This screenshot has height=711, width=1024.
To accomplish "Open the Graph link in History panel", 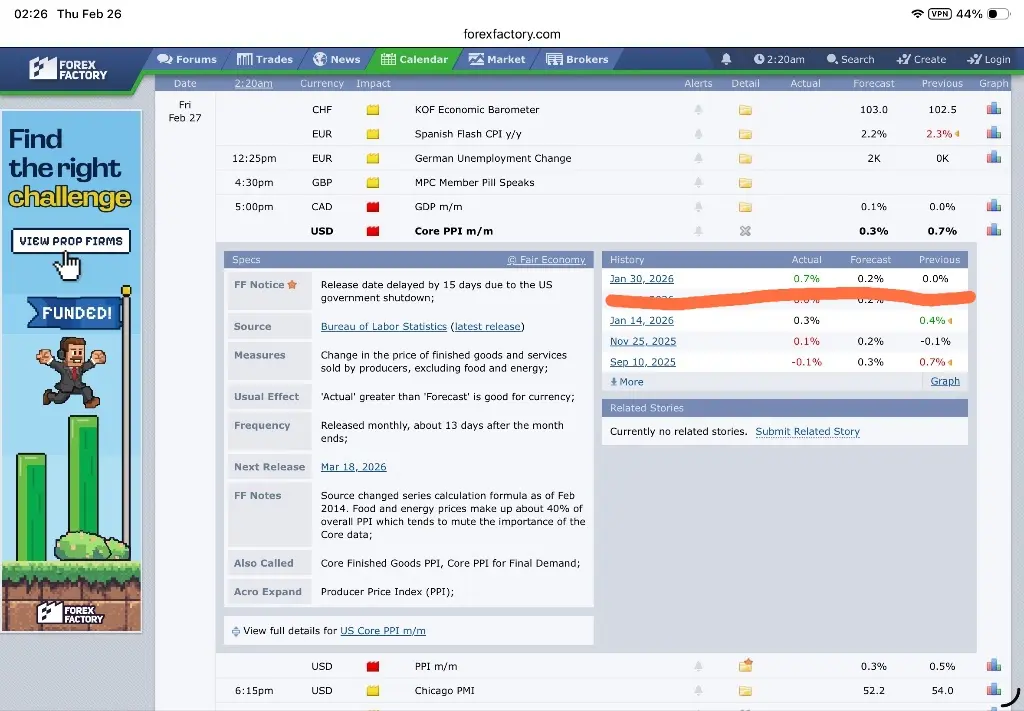I will click(945, 381).
